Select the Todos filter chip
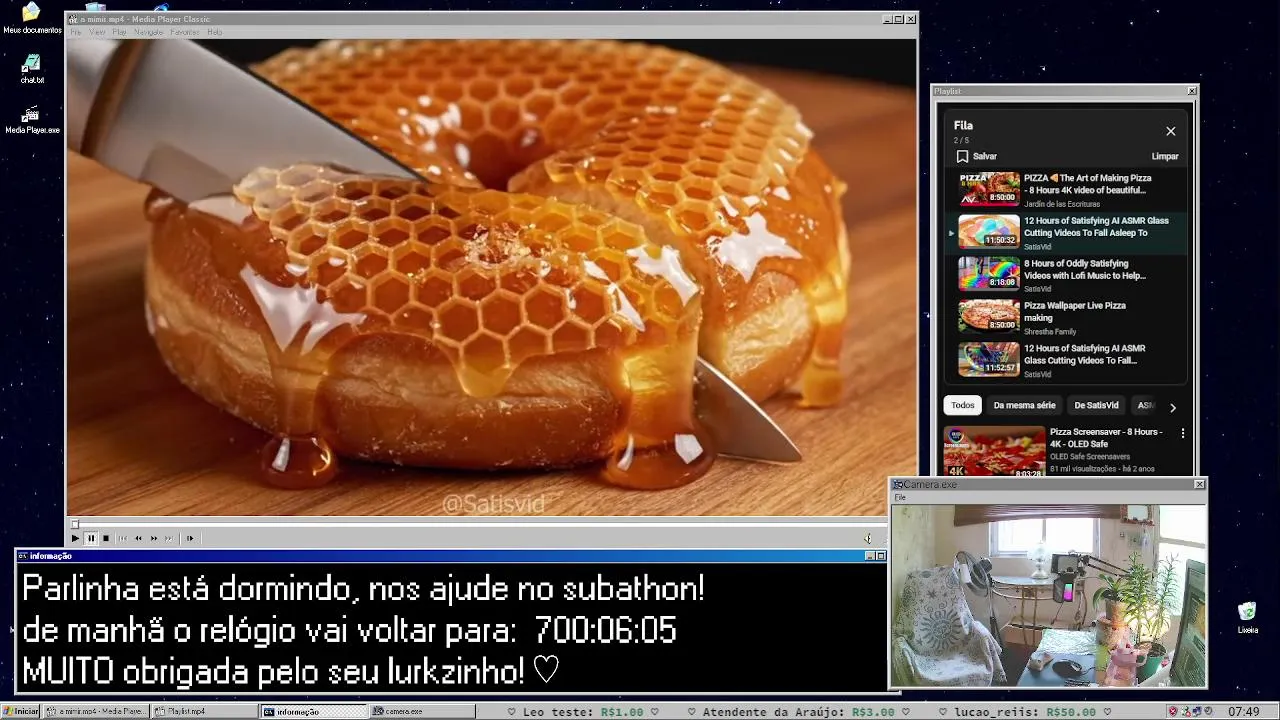 click(x=963, y=405)
